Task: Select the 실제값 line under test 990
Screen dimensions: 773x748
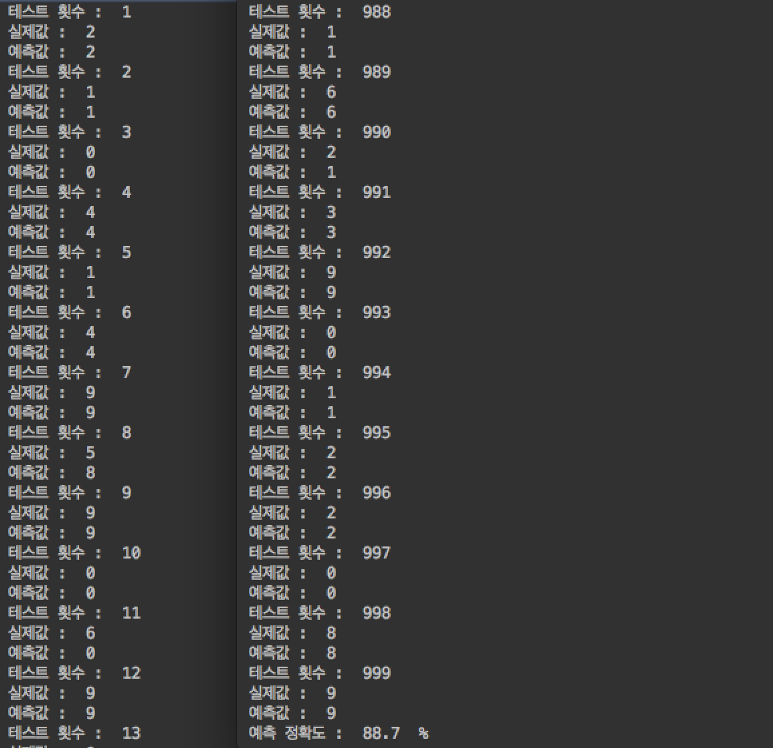Action: coord(292,152)
